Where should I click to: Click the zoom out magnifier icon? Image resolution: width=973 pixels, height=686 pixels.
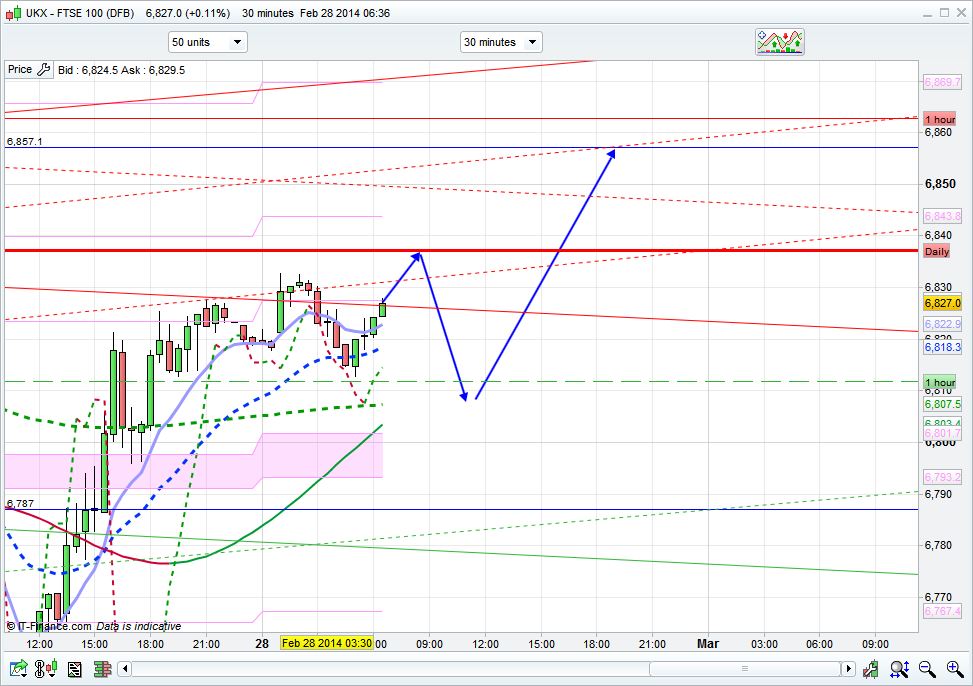click(x=927, y=669)
